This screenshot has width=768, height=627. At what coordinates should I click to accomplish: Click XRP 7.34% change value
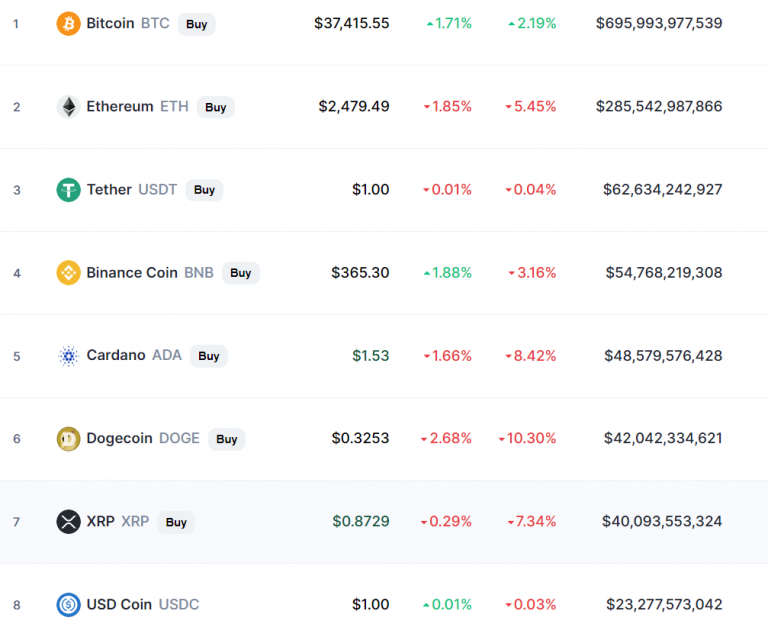[532, 521]
